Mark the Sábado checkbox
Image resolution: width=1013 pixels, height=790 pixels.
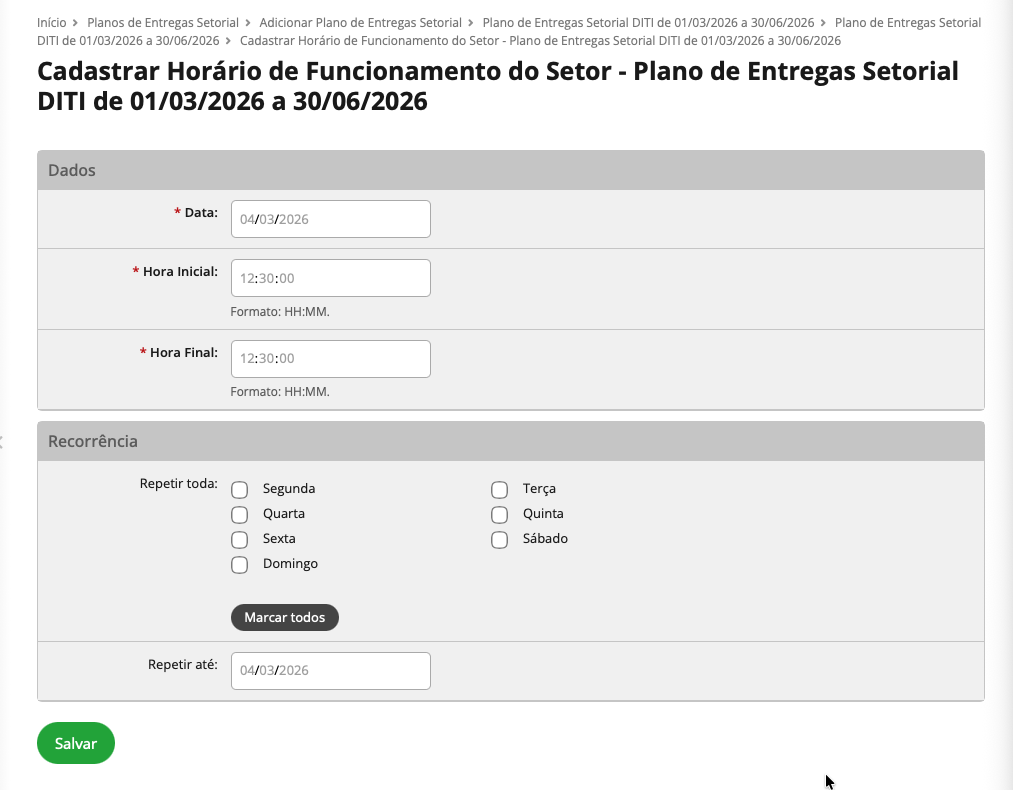(500, 540)
